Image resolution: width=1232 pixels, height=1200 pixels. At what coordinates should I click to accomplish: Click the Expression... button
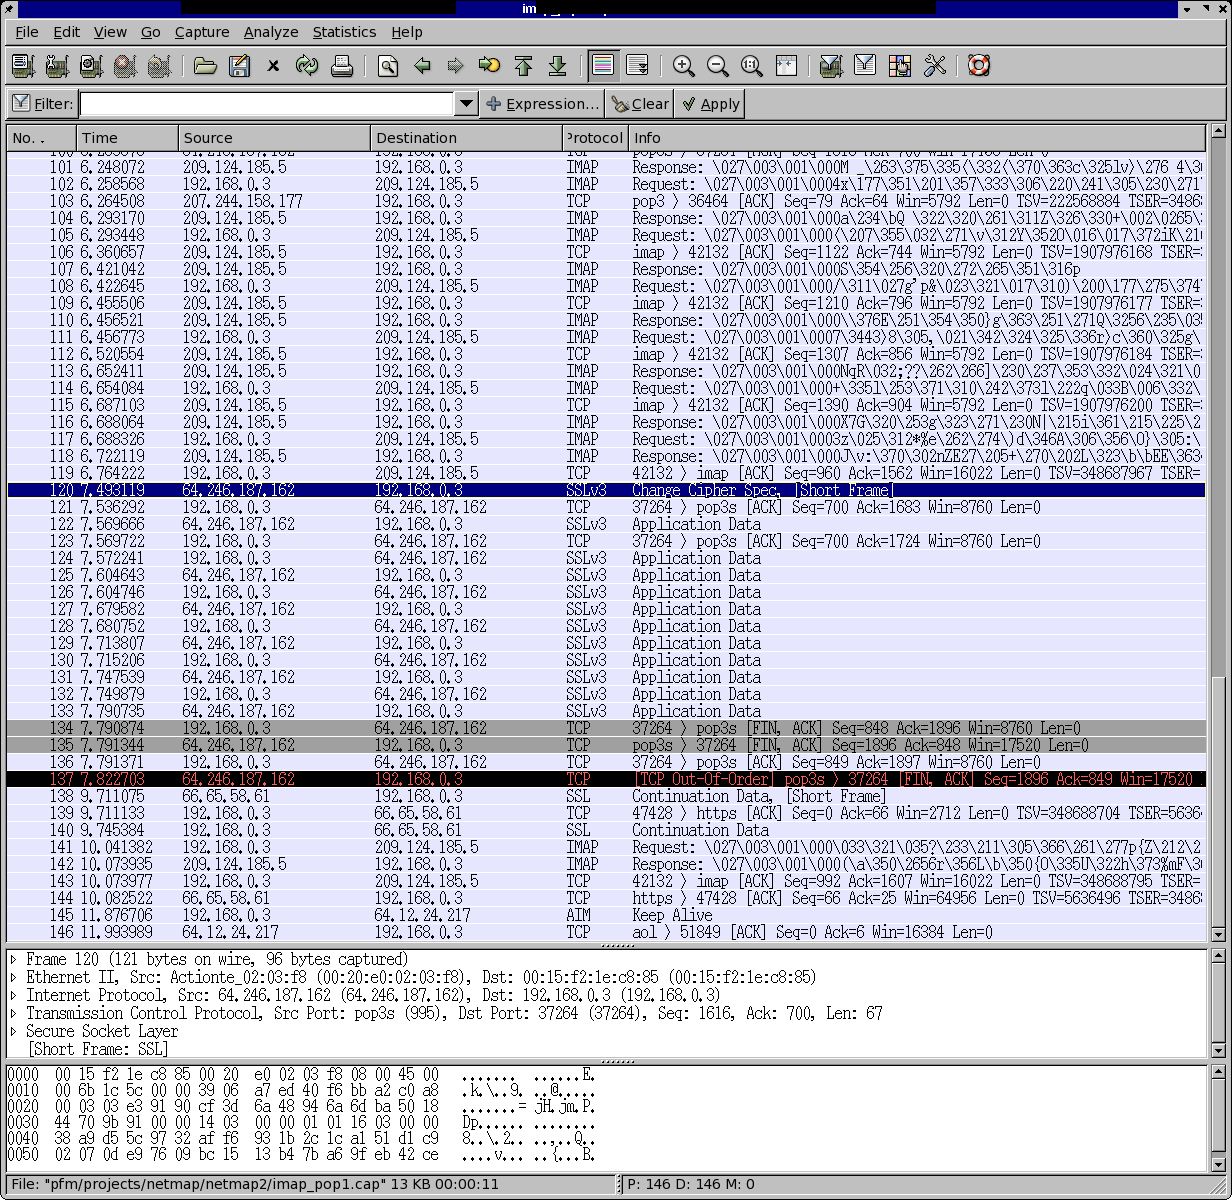(x=542, y=104)
